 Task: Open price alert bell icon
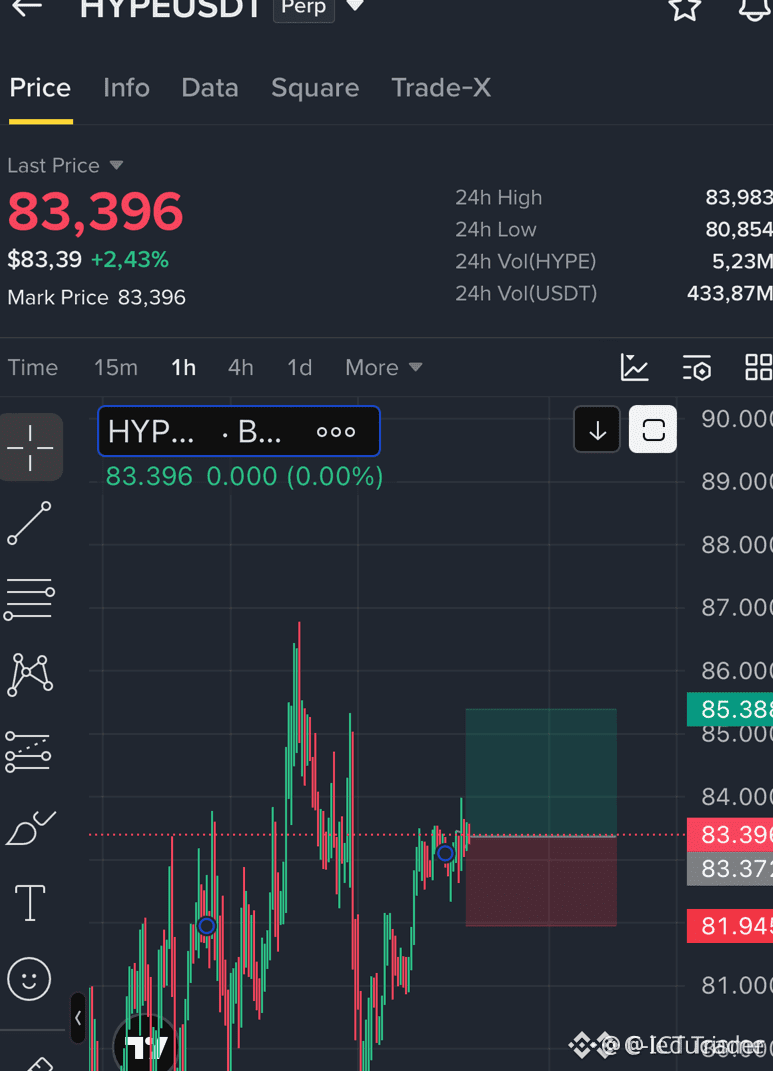(x=755, y=8)
